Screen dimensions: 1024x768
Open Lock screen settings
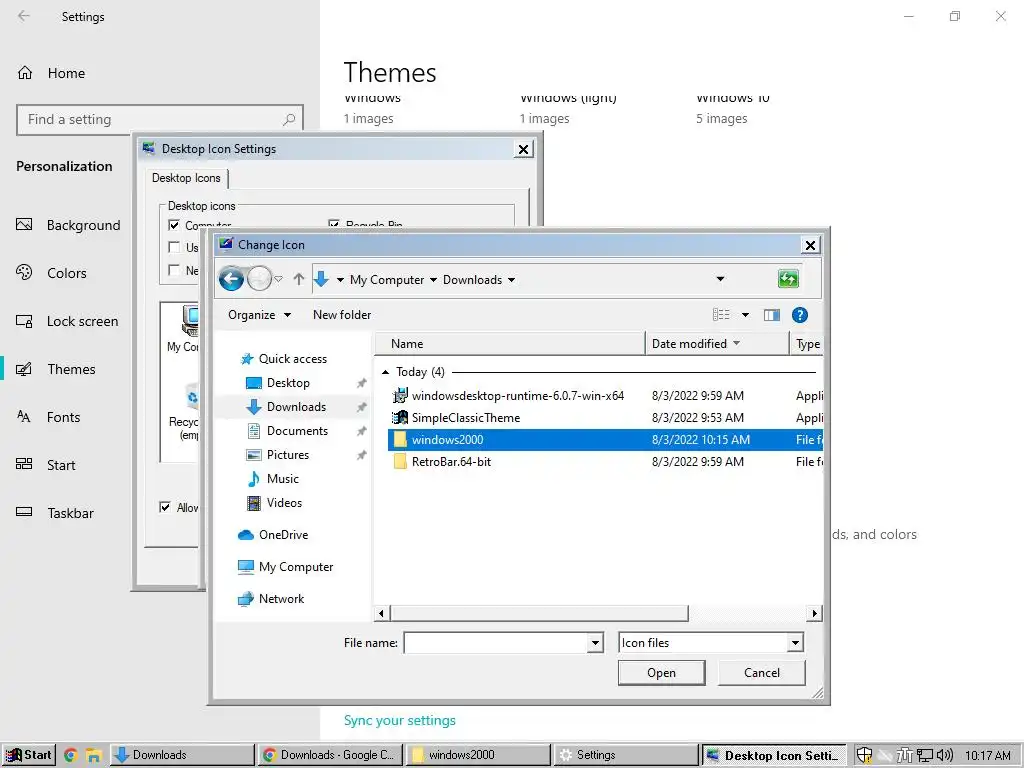pos(67,321)
